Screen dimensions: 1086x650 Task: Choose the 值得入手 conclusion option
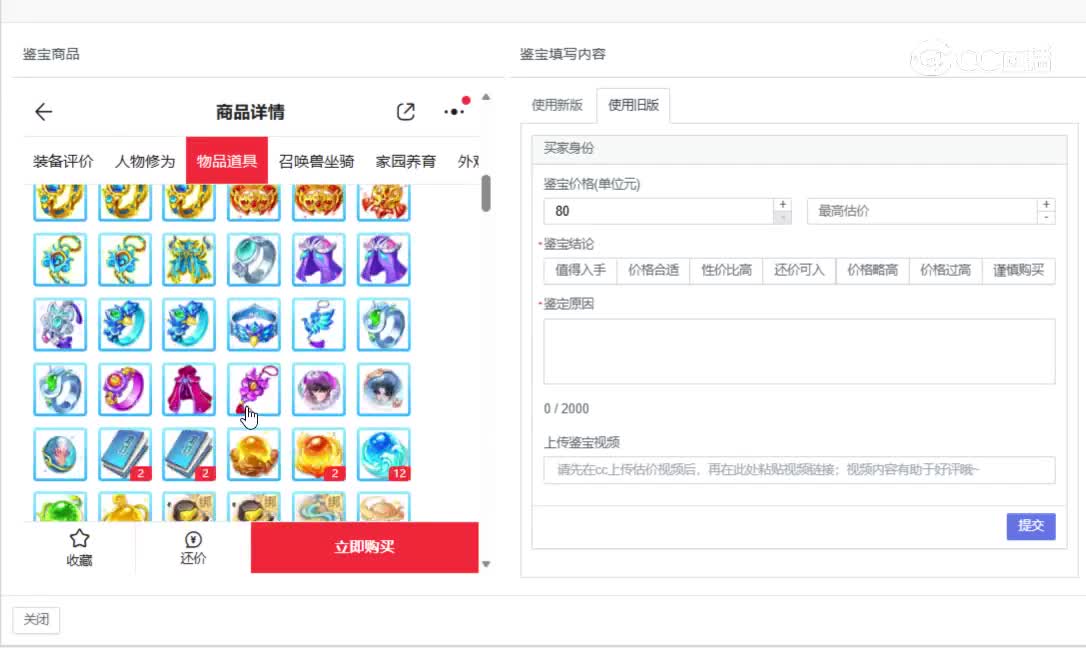tap(580, 270)
